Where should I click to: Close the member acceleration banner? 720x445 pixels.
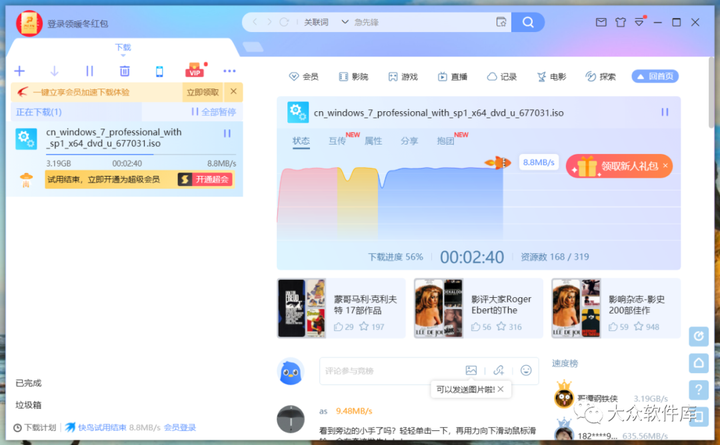pos(233,91)
